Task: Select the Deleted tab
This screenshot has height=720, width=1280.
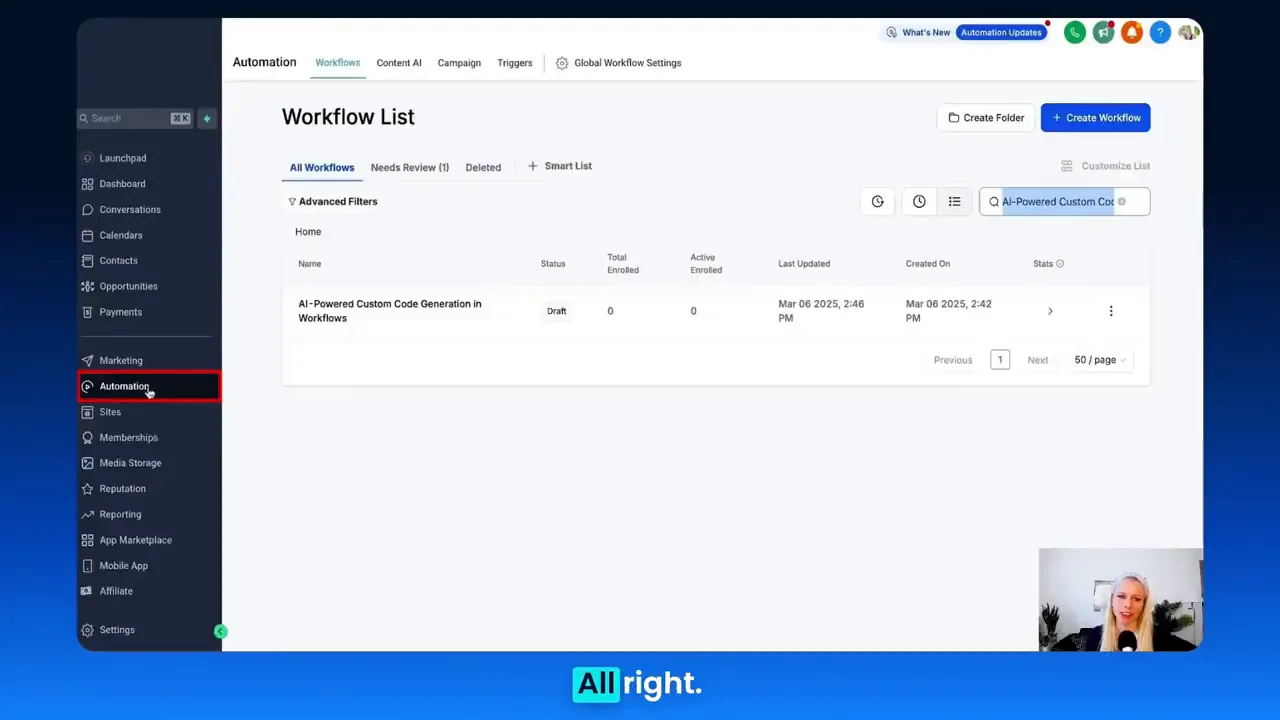Action: pyautogui.click(x=483, y=167)
